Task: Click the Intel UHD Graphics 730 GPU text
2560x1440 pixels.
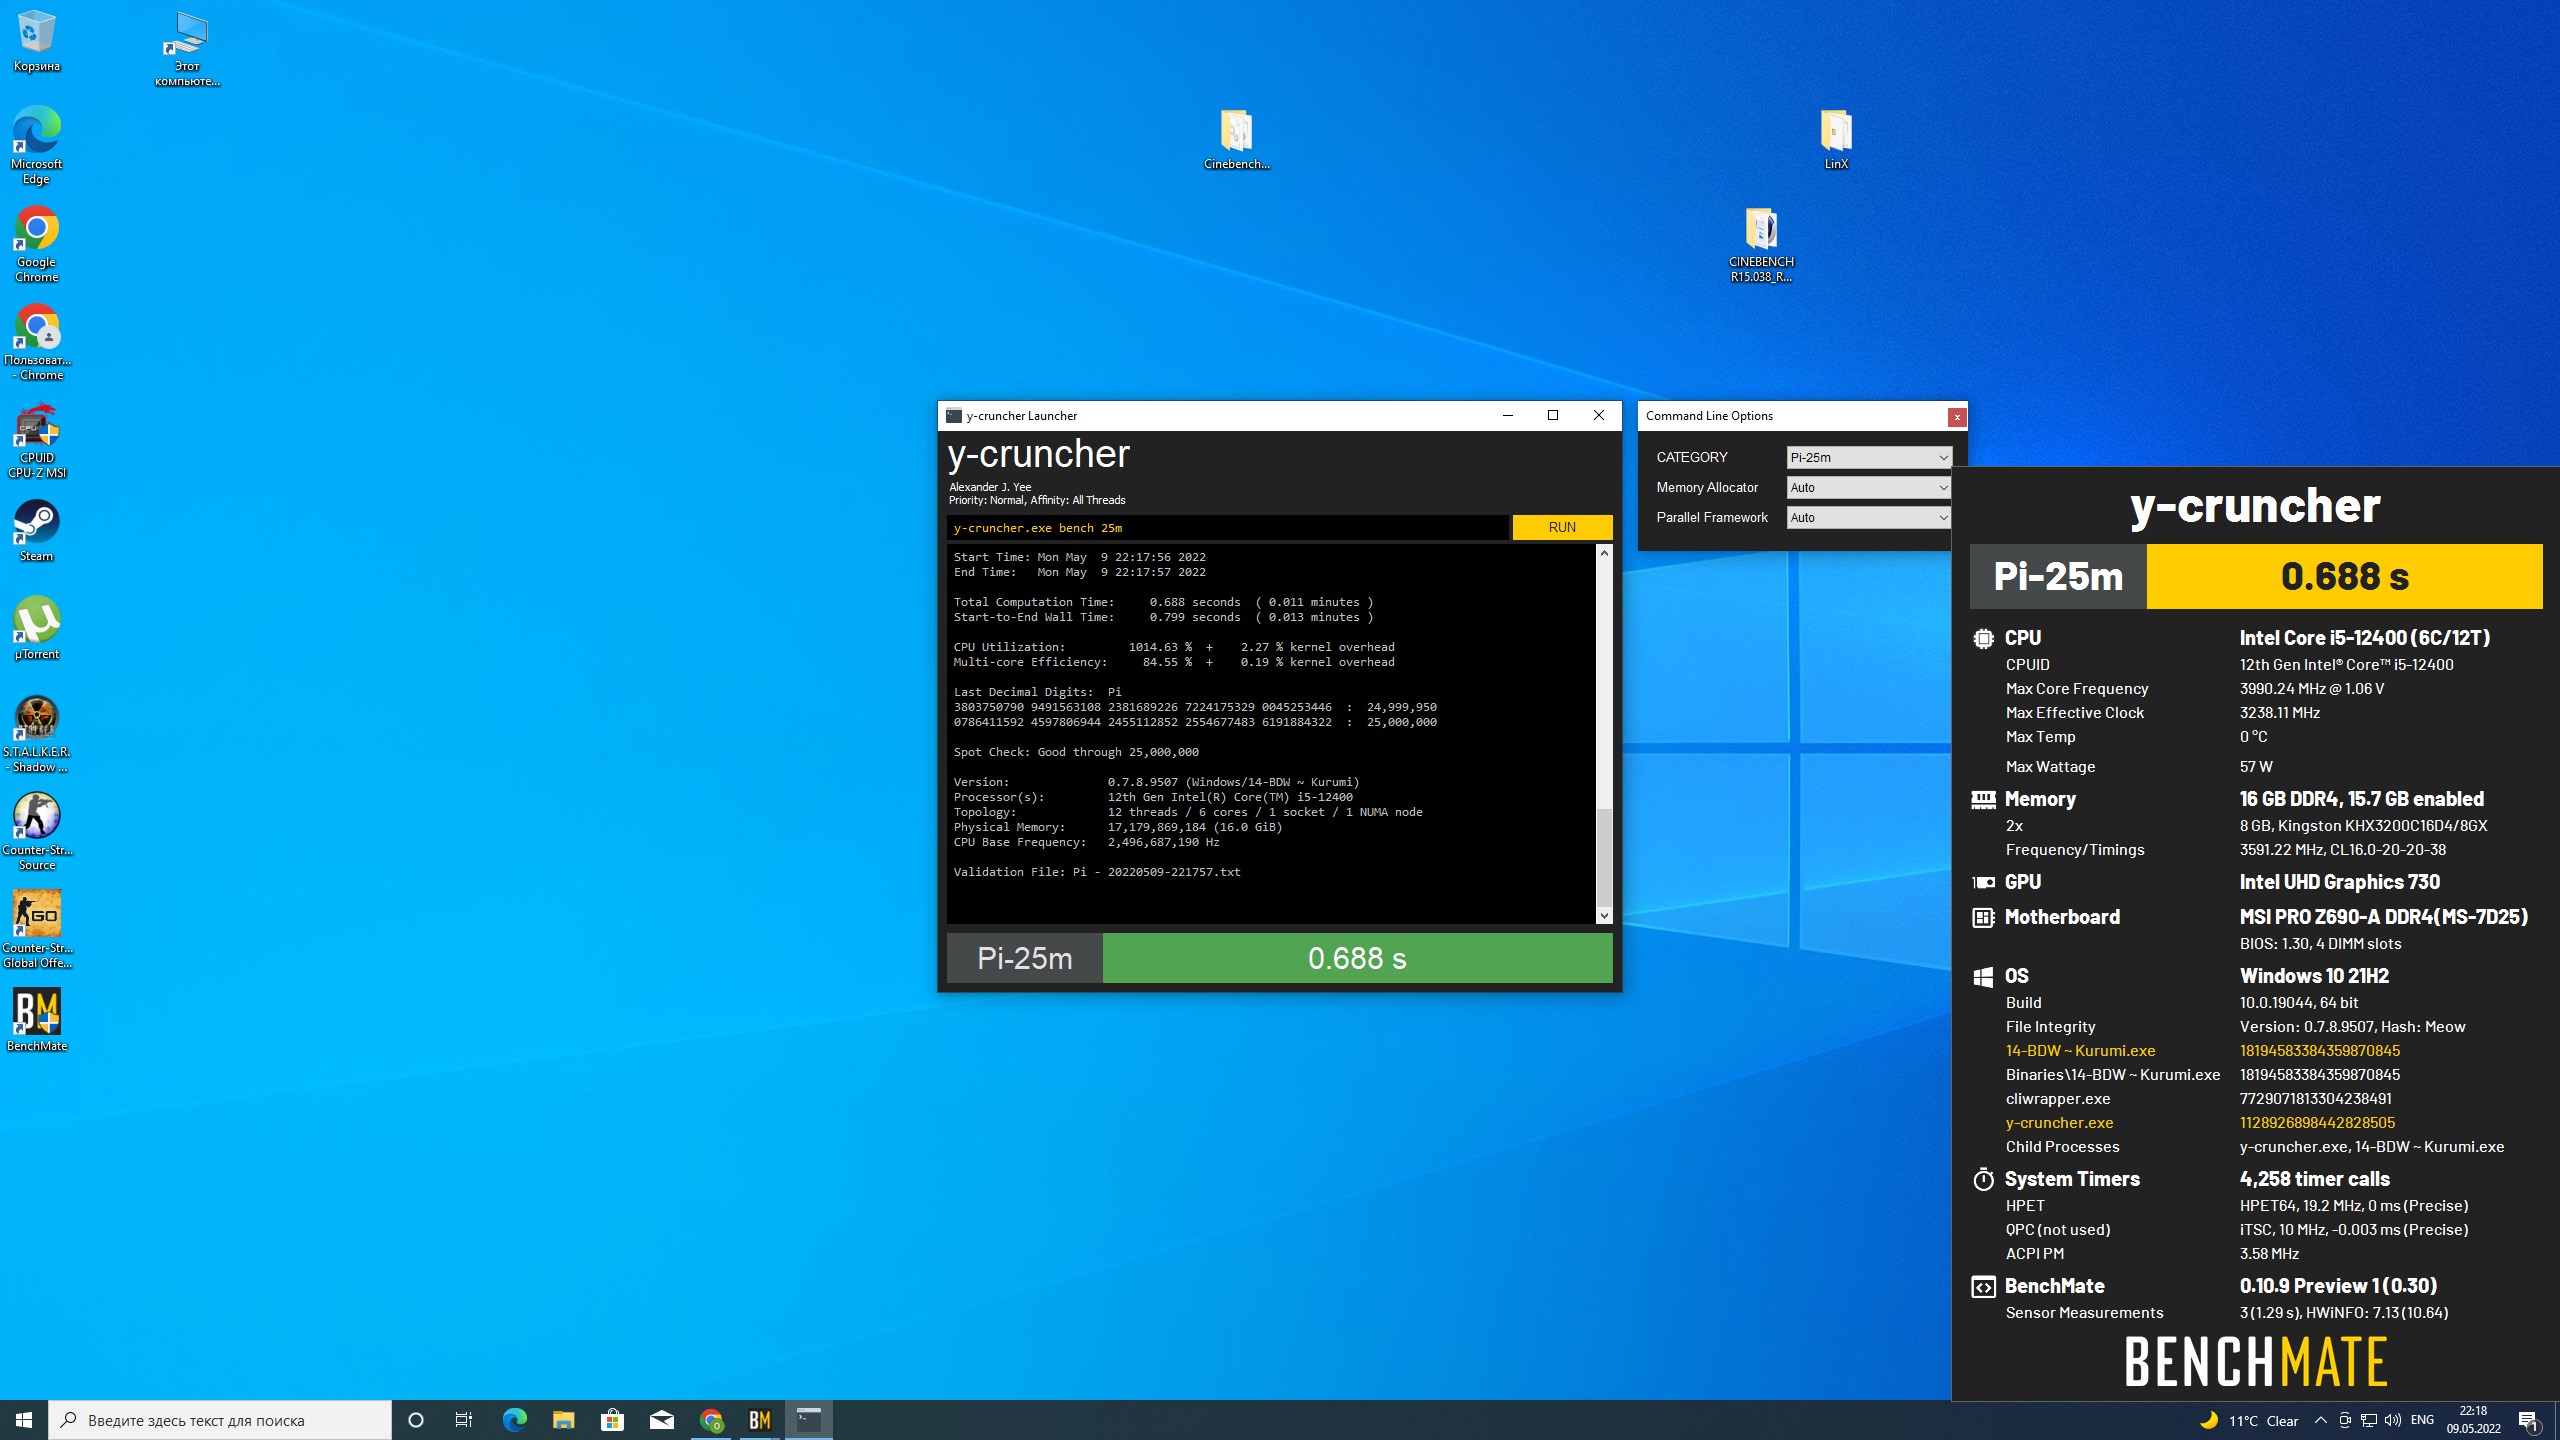Action: coord(2339,882)
